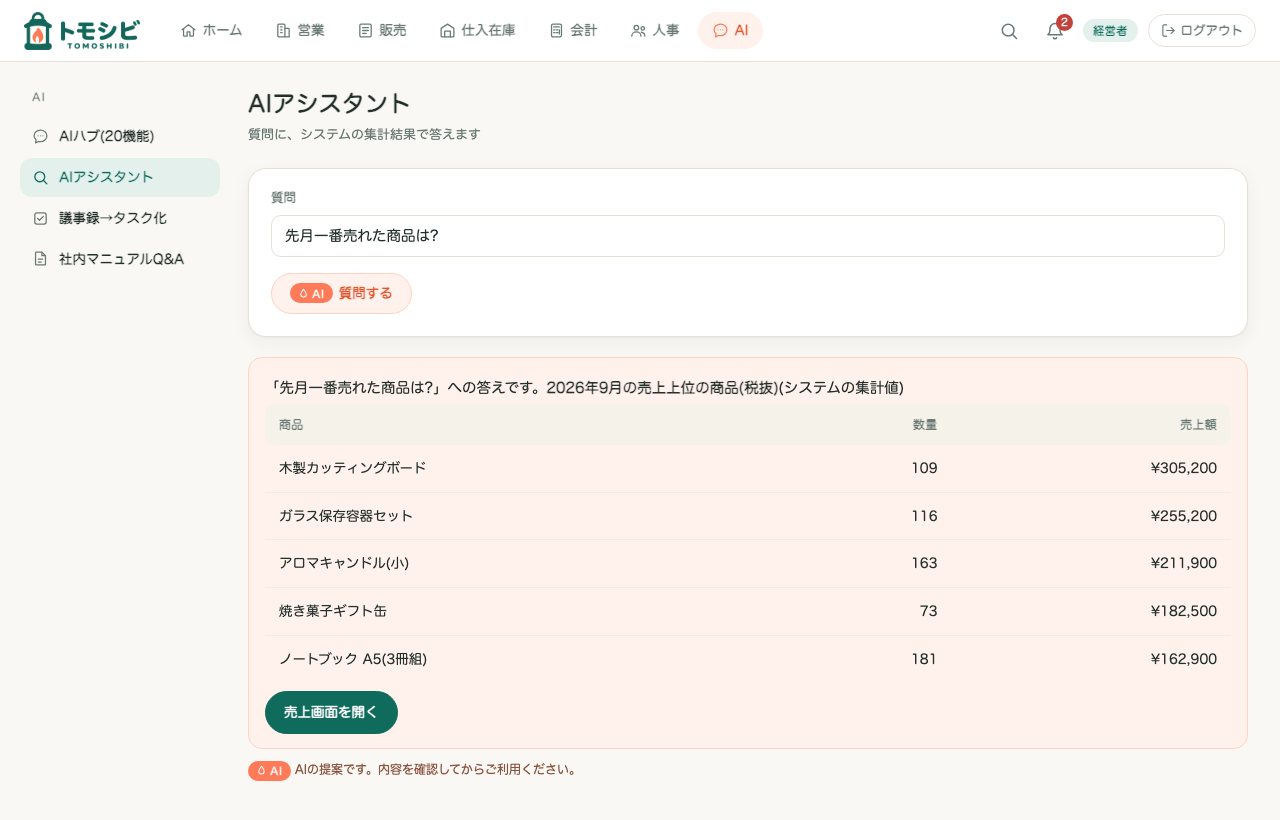
Task: Open the 人事 menu
Action: [655, 31]
